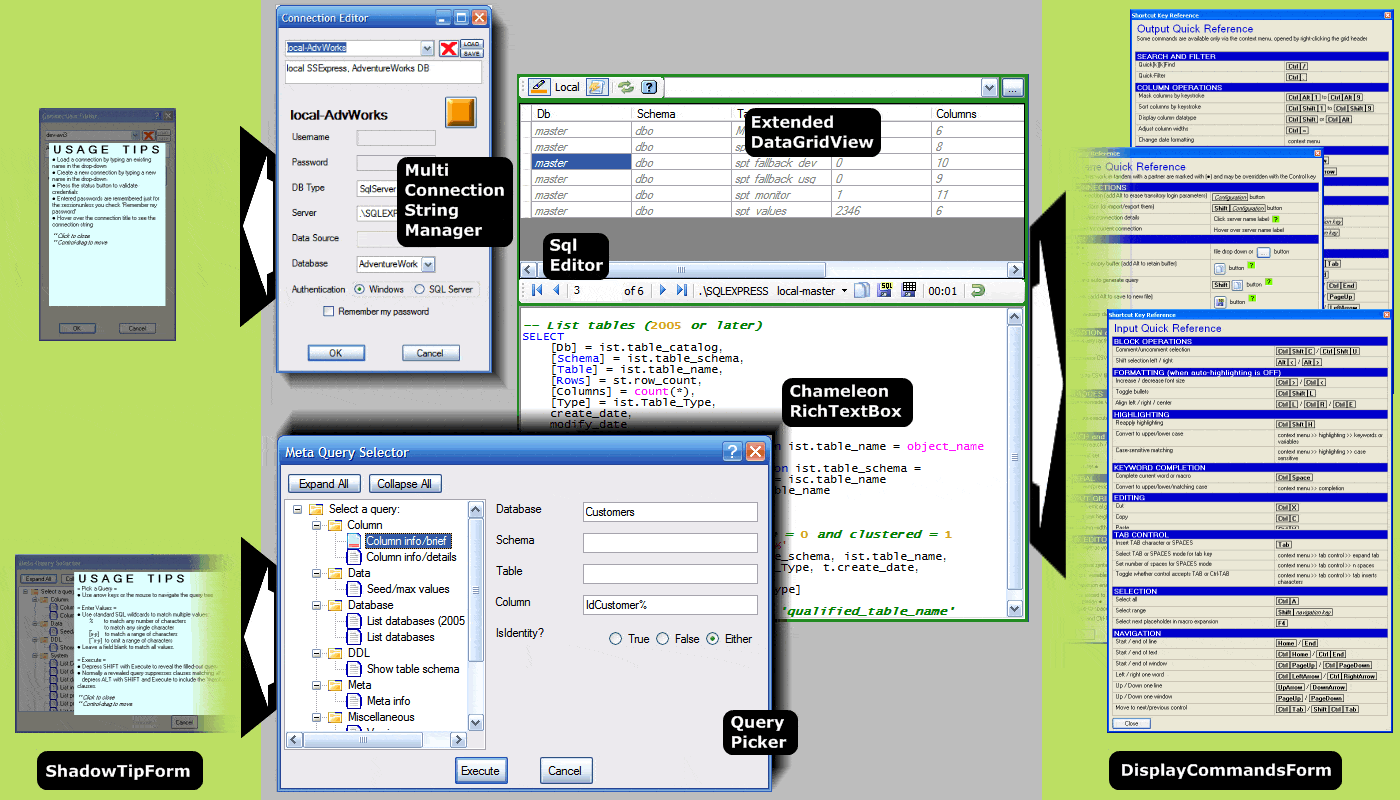The width and height of the screenshot is (1400, 800).
Task: Click the copy pages icon in navigator bar
Action: [862, 290]
